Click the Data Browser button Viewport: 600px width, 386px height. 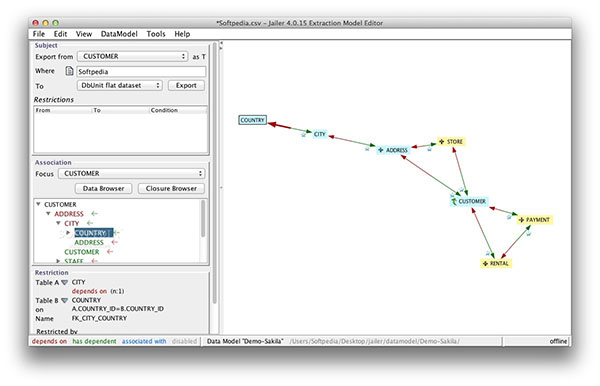coord(103,188)
